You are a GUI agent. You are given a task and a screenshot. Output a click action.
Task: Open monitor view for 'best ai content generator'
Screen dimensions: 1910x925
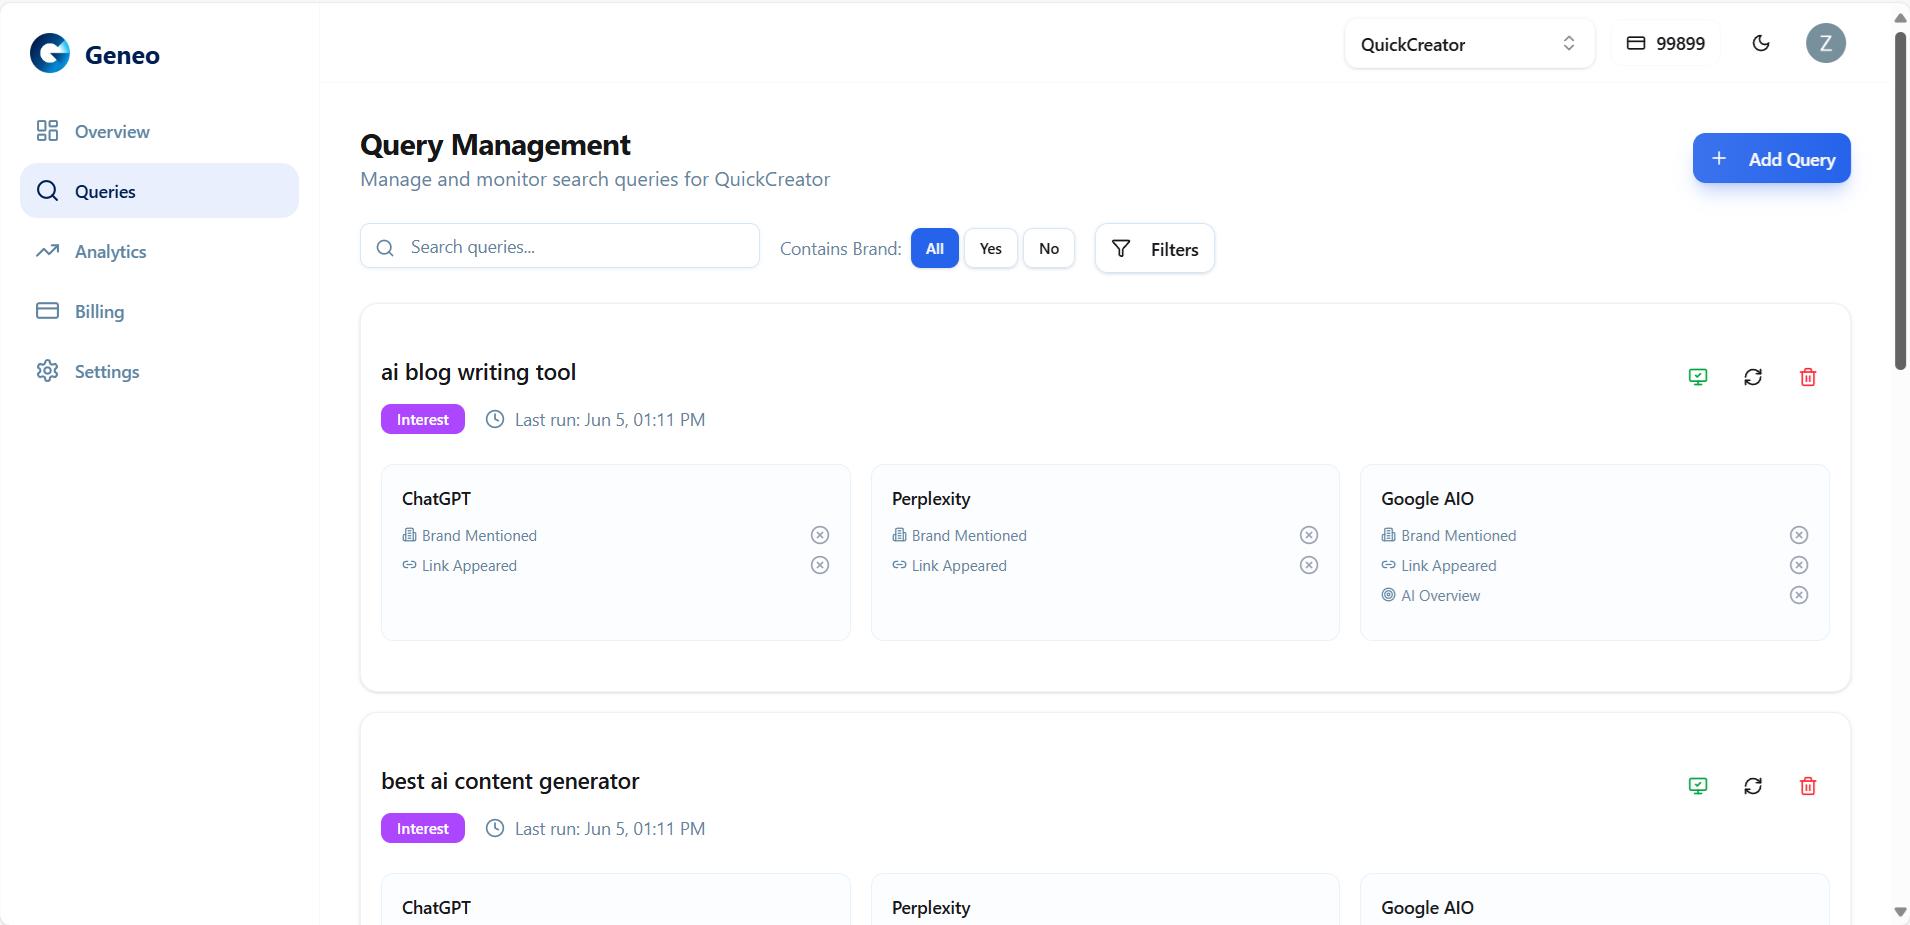1697,786
